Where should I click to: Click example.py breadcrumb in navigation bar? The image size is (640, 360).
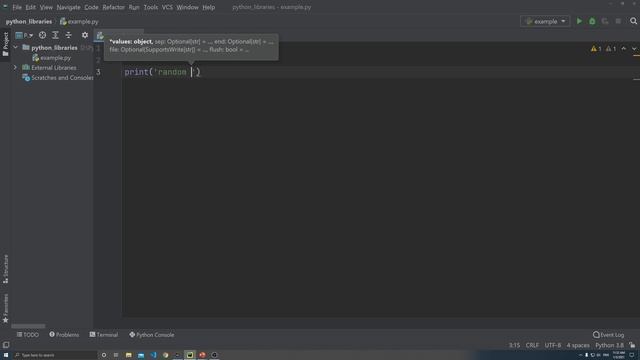point(79,22)
